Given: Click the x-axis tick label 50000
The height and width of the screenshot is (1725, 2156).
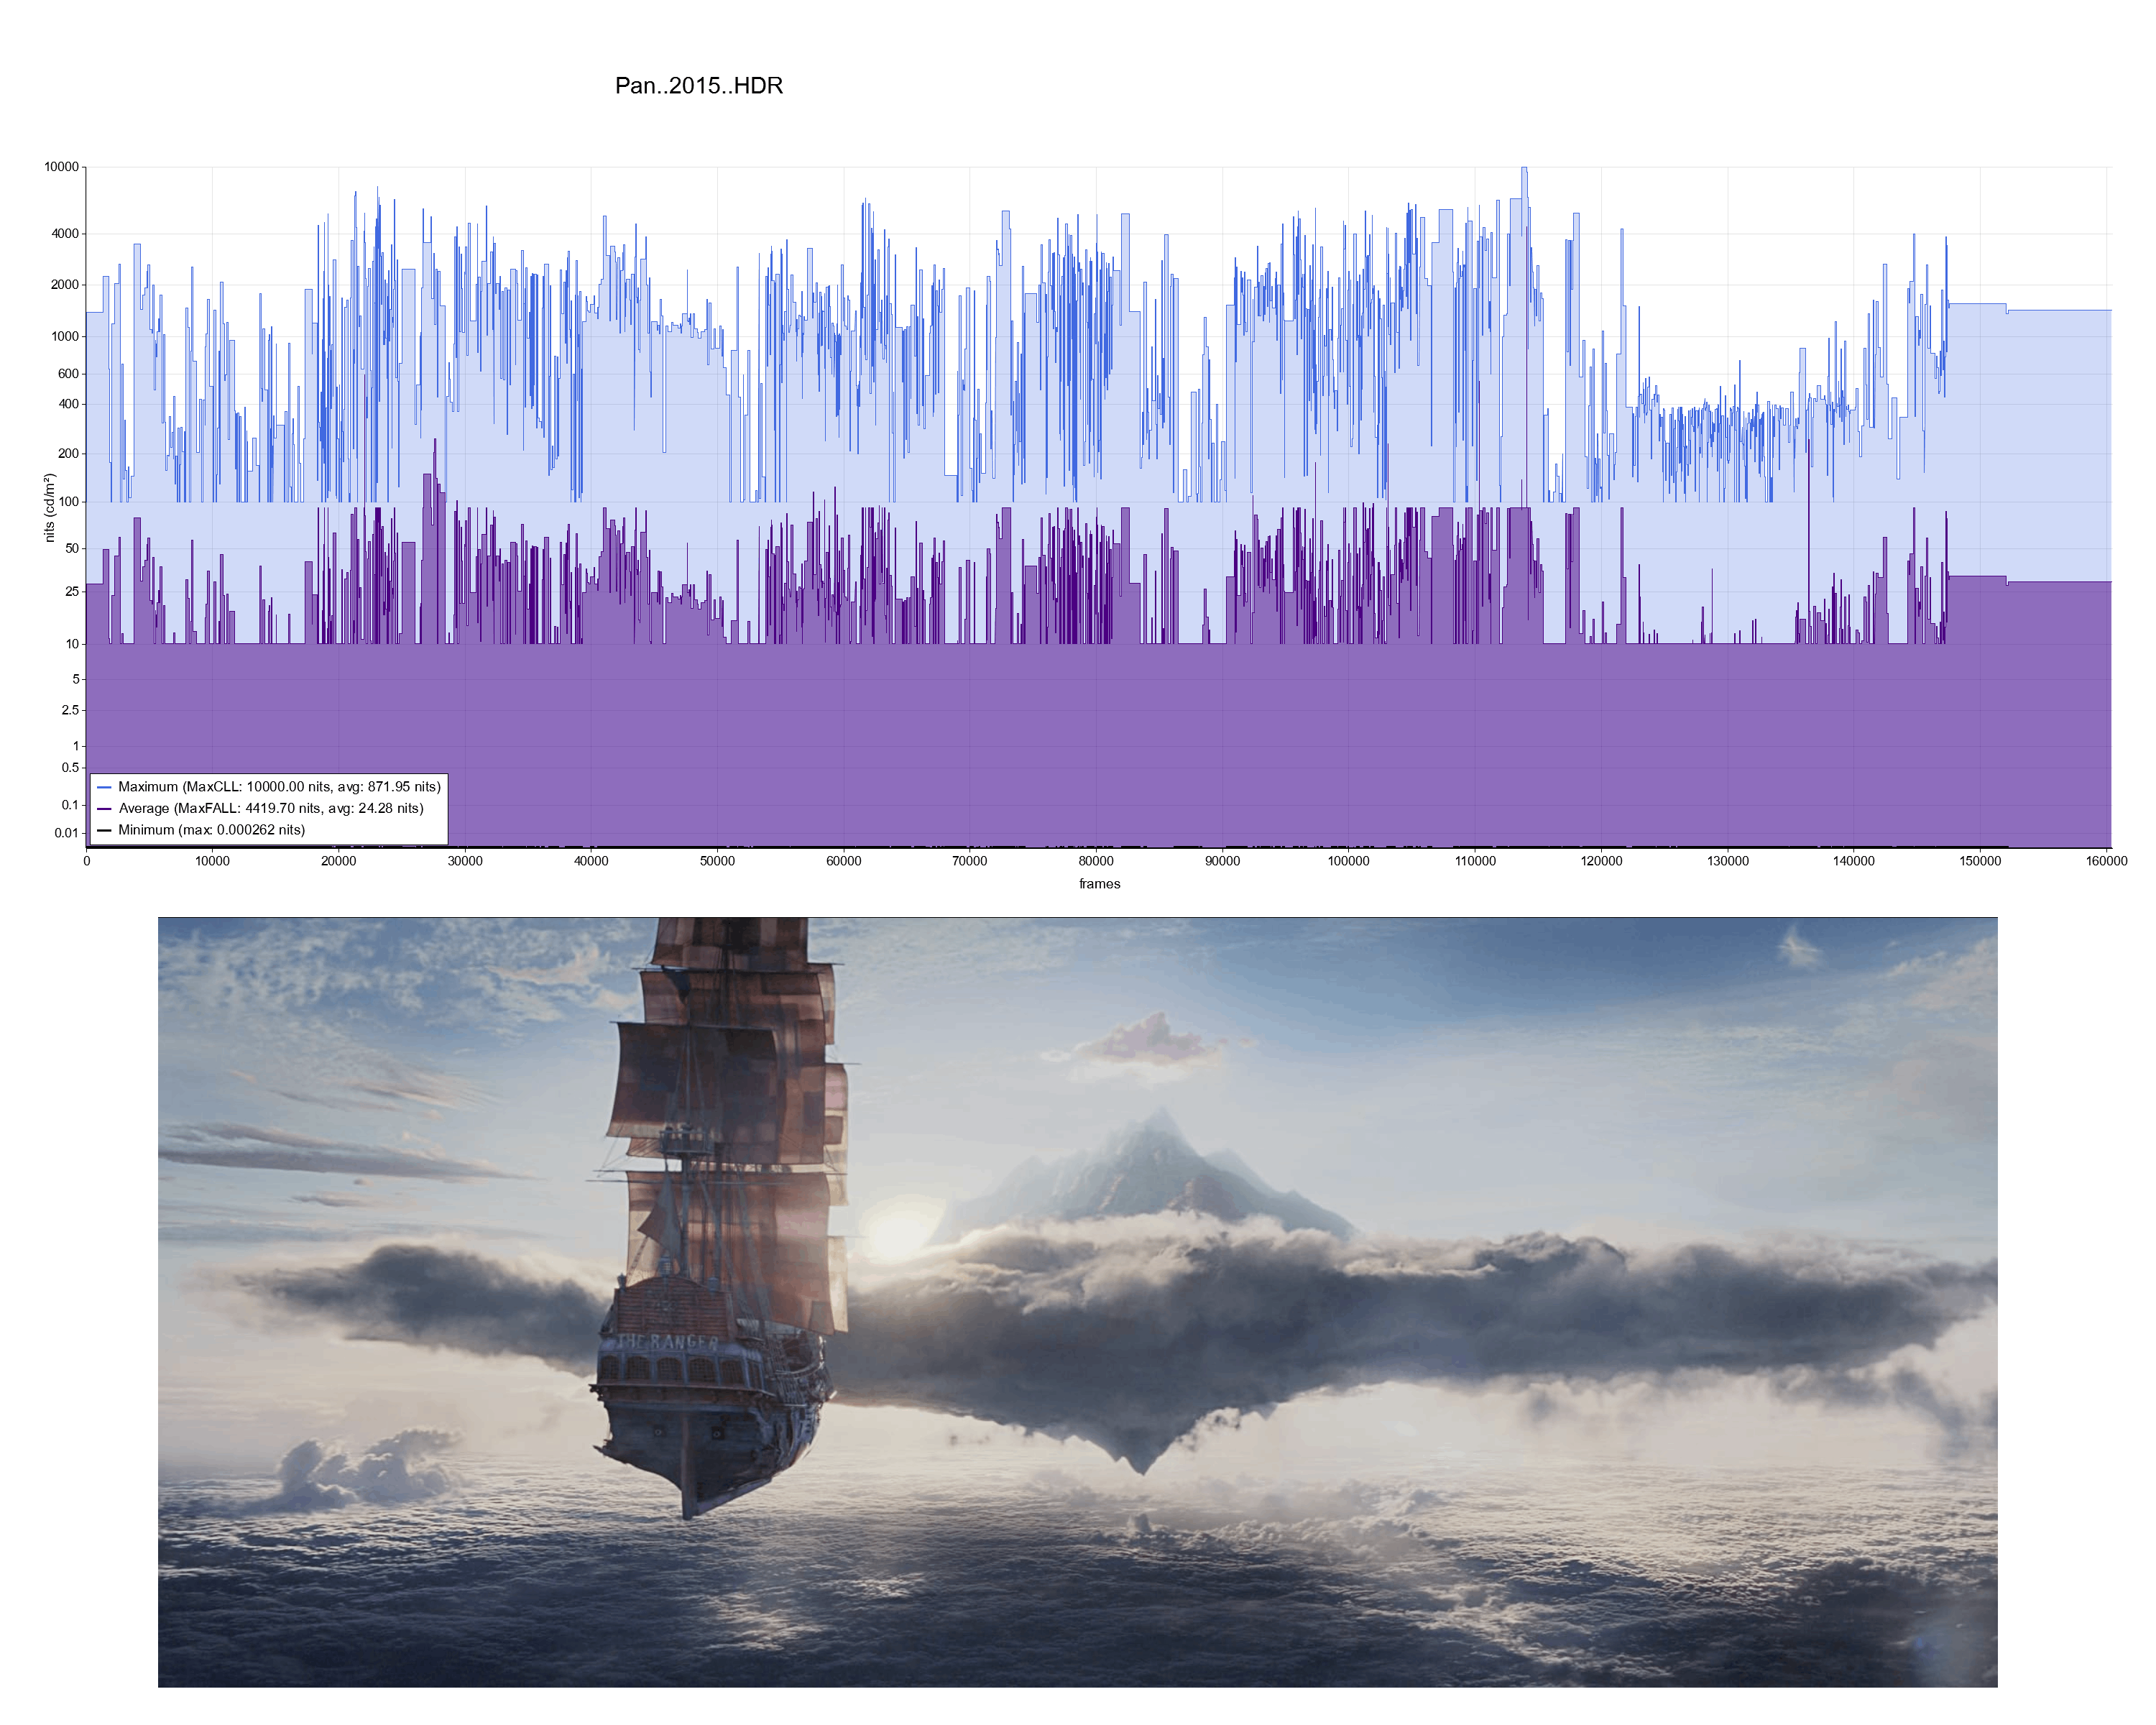Looking at the screenshot, I should [717, 861].
